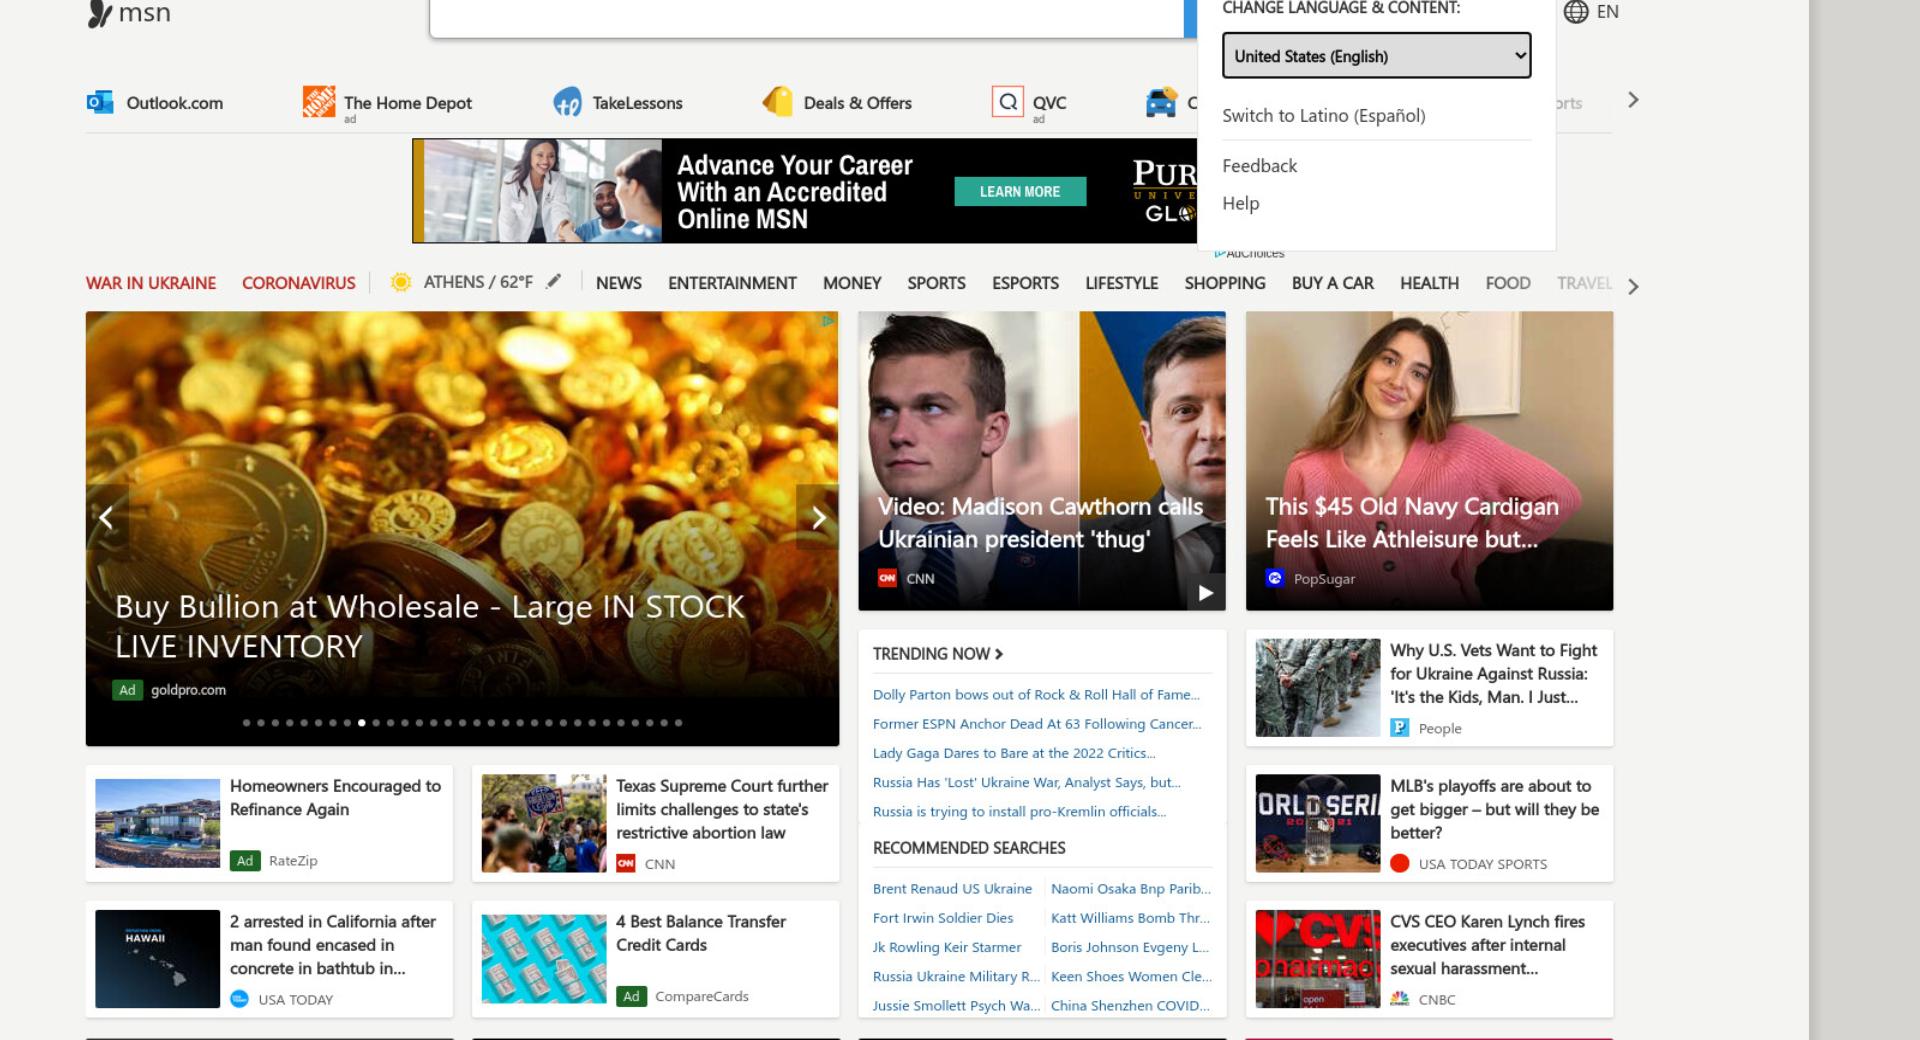This screenshot has height=1040, width=1920.
Task: Select the last carousel dot
Action: [x=678, y=722]
